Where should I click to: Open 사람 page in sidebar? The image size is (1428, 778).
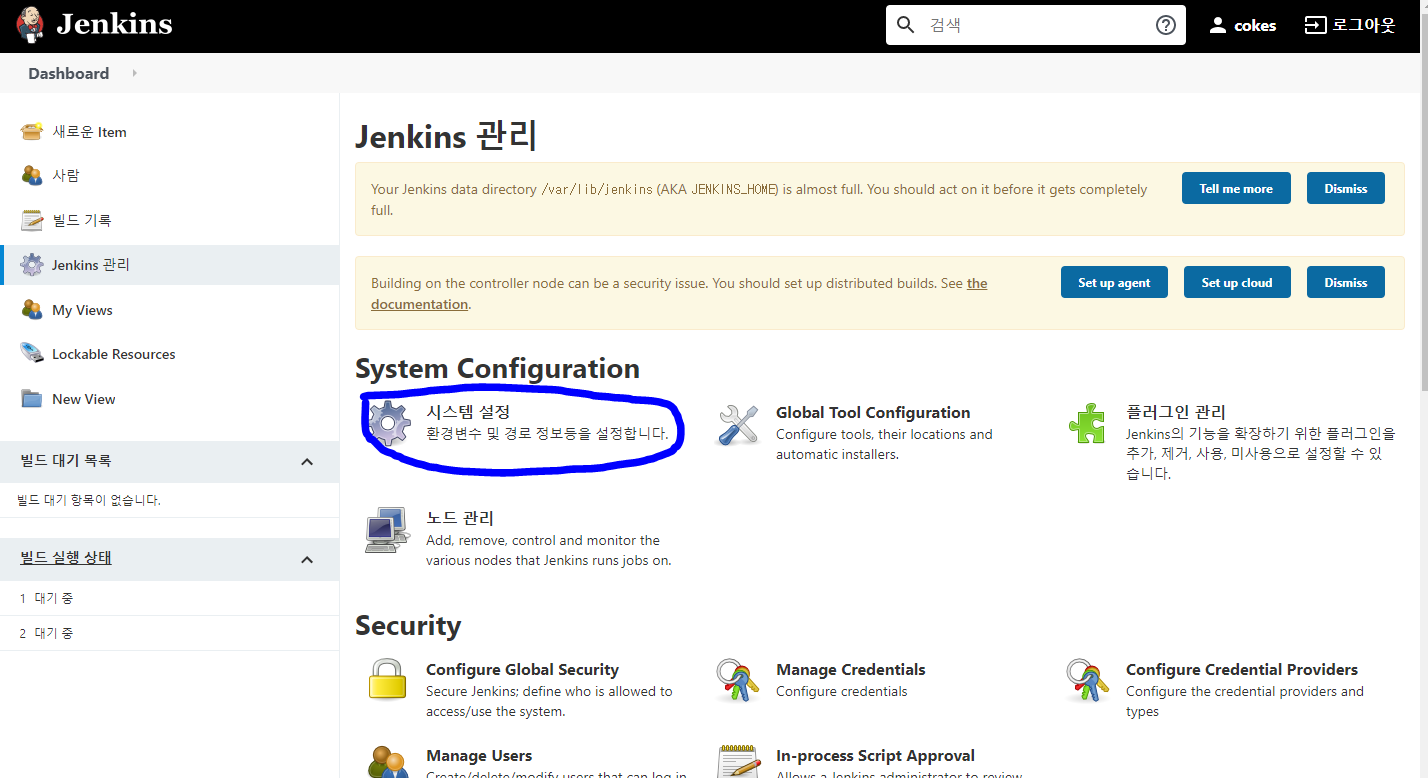66,175
